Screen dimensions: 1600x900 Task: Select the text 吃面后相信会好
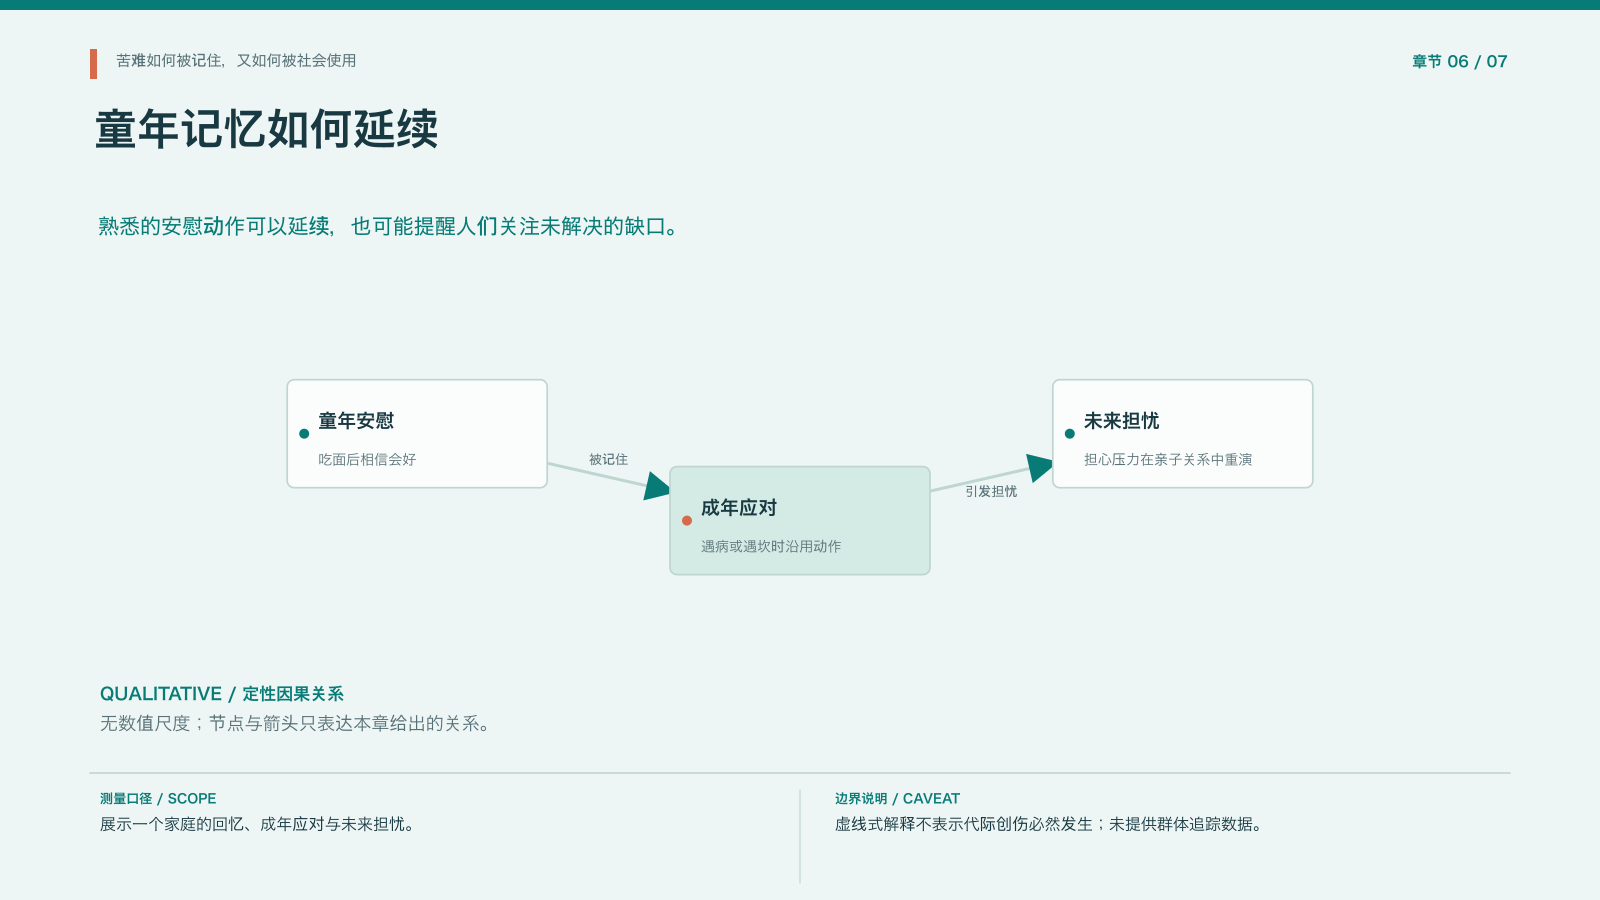(x=367, y=460)
